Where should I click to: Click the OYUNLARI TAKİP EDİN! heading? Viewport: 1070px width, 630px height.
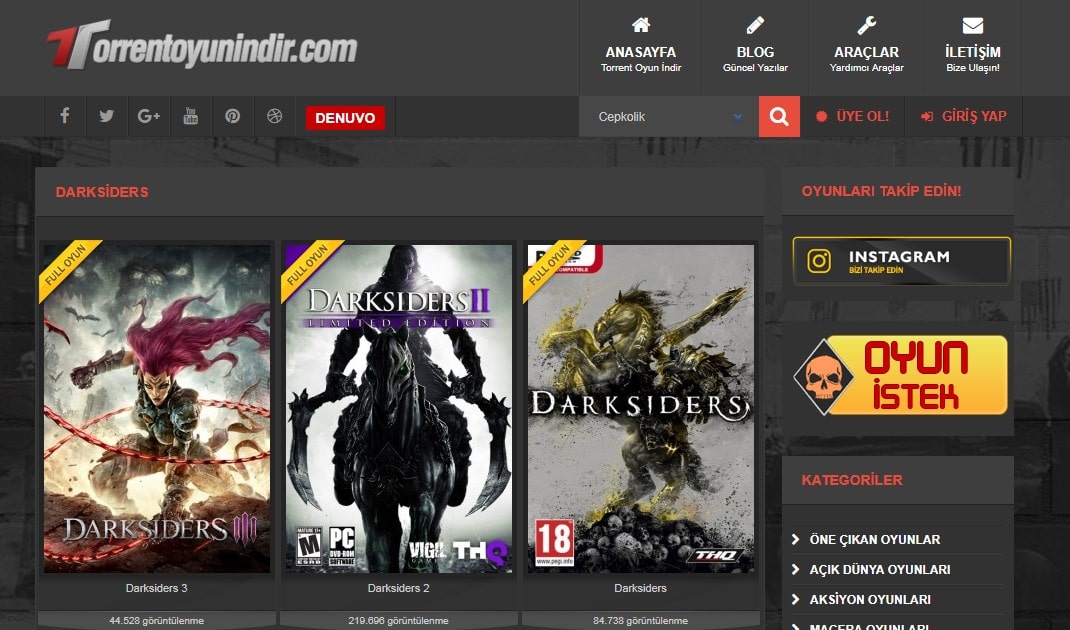coord(881,191)
